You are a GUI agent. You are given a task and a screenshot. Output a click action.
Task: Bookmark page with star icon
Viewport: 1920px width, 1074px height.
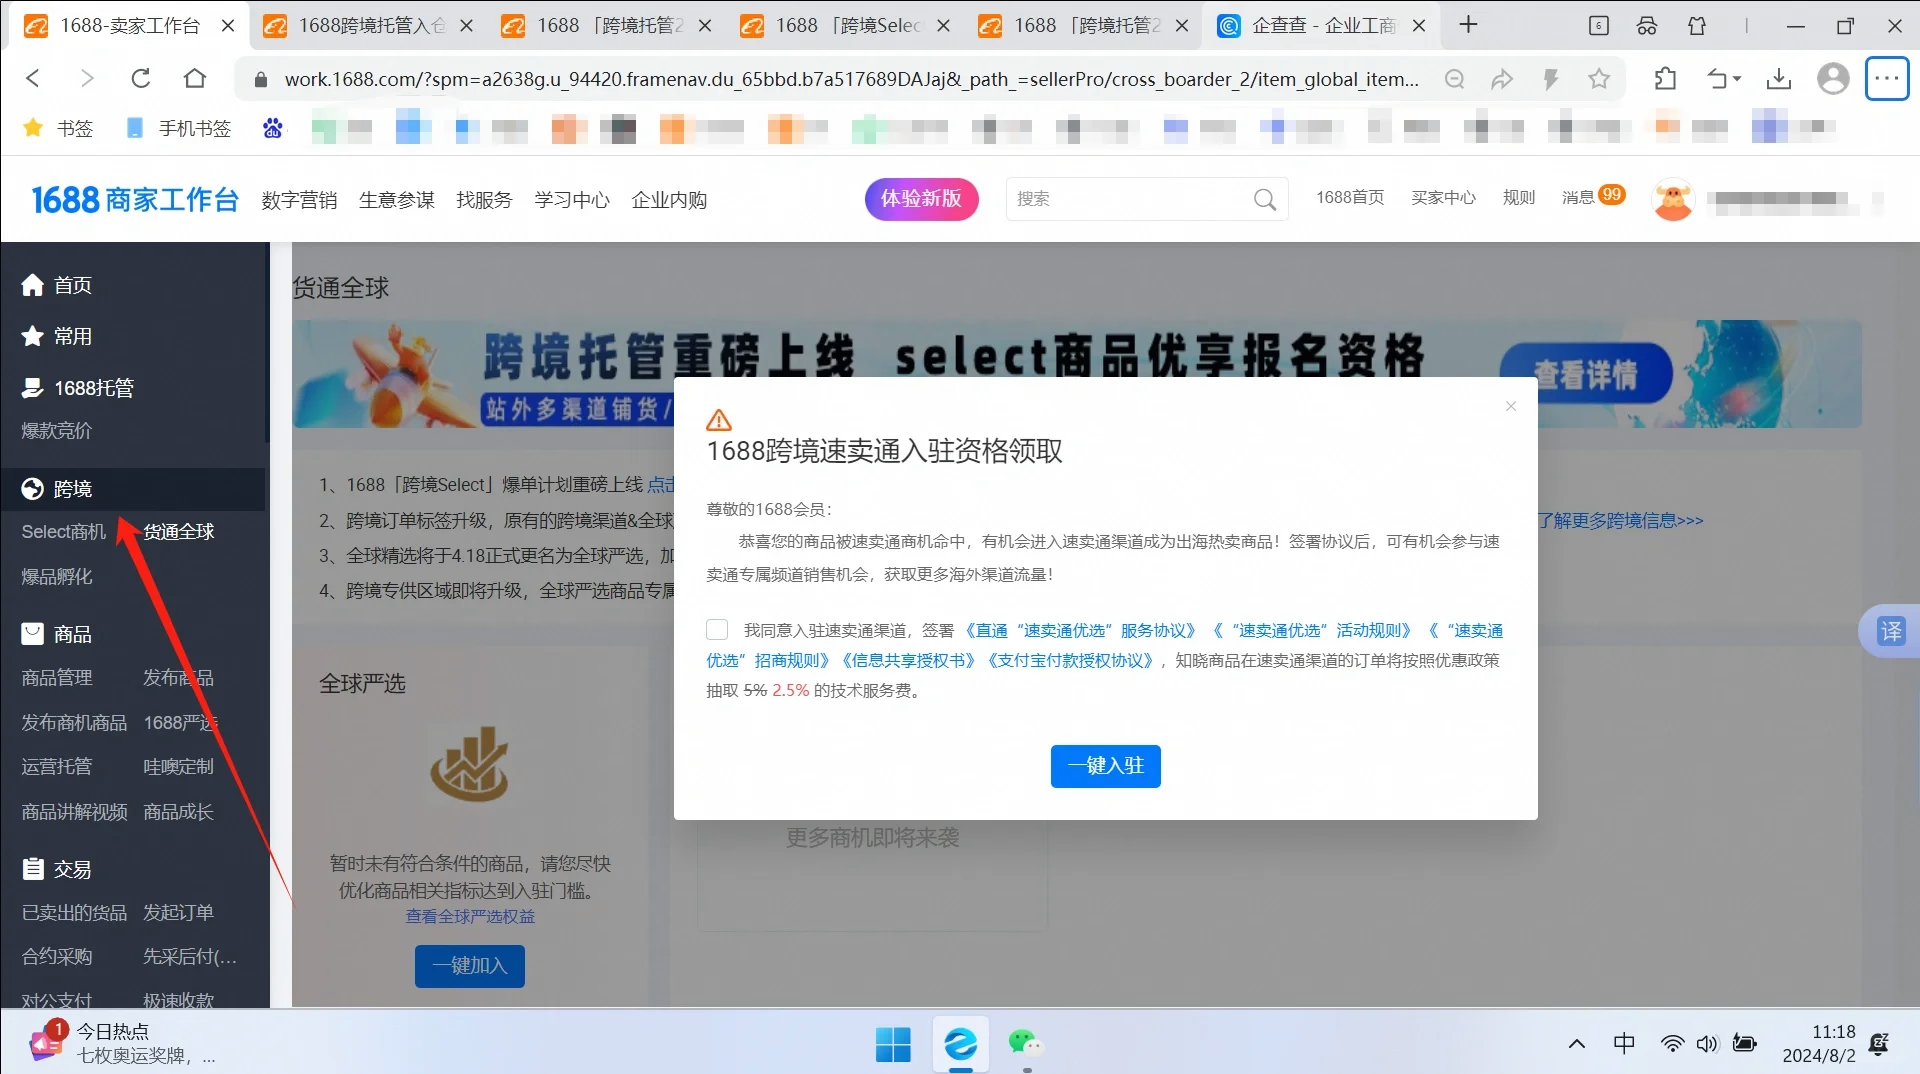tap(1599, 79)
